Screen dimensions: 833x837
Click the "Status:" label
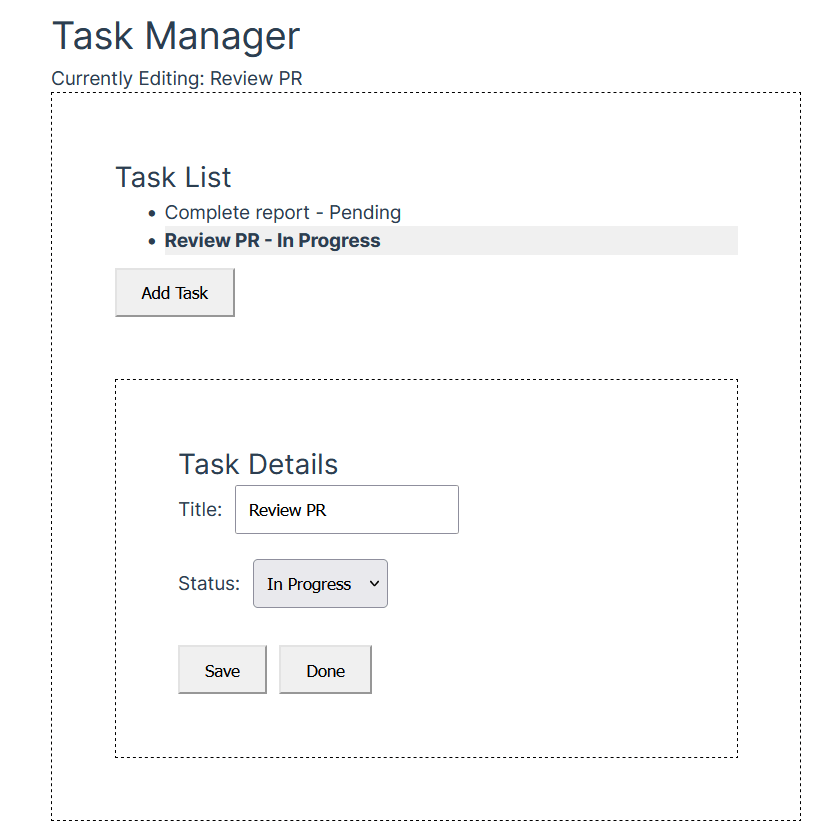[209, 584]
